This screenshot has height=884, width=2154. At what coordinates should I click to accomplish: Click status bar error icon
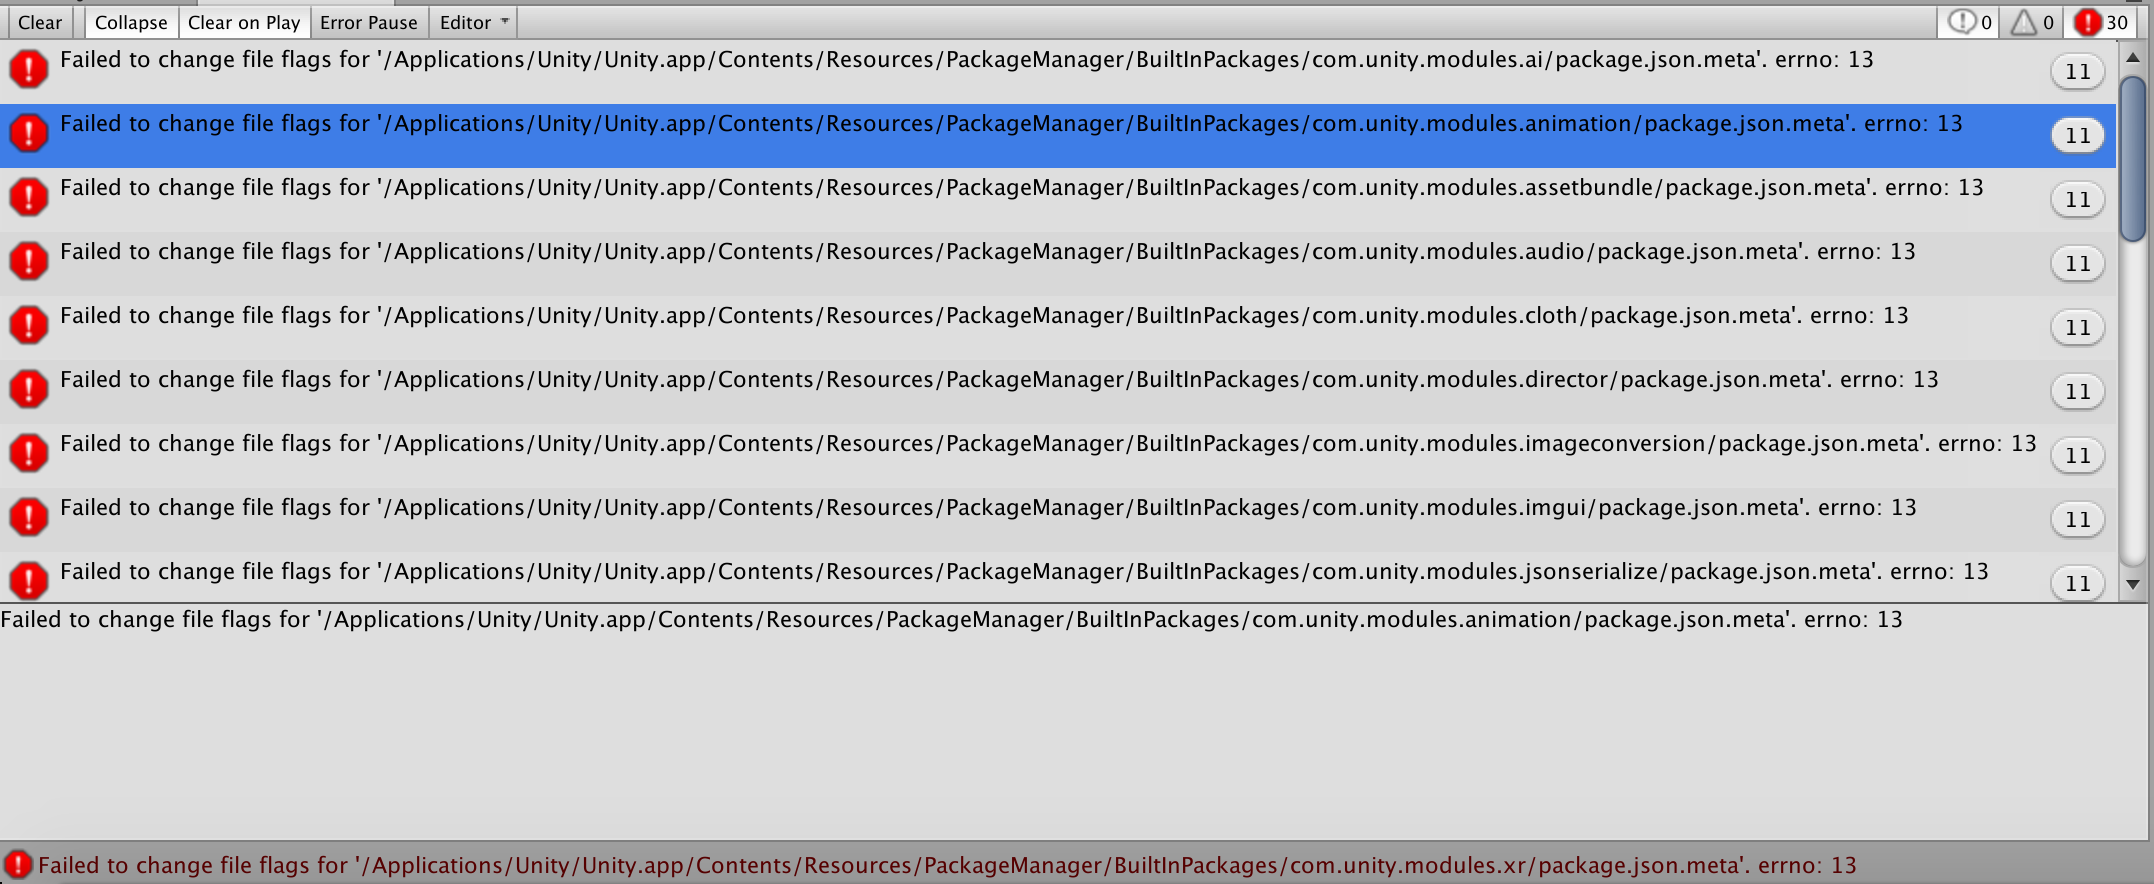[x=18, y=865]
